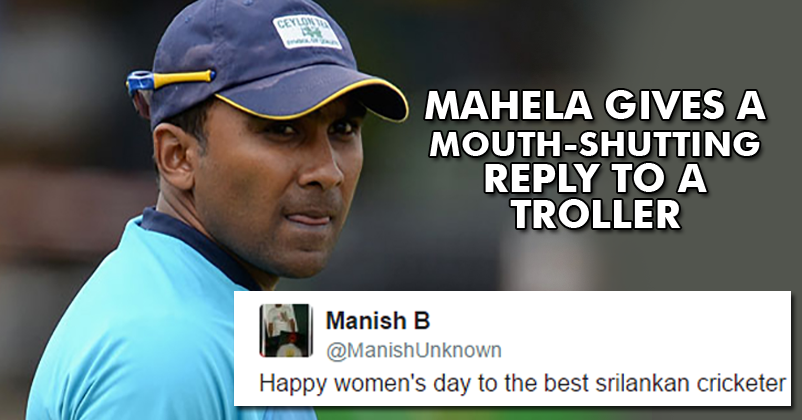802x420 pixels.
Task: Click the Ceylon Tea logo on cap
Action: click(x=307, y=32)
